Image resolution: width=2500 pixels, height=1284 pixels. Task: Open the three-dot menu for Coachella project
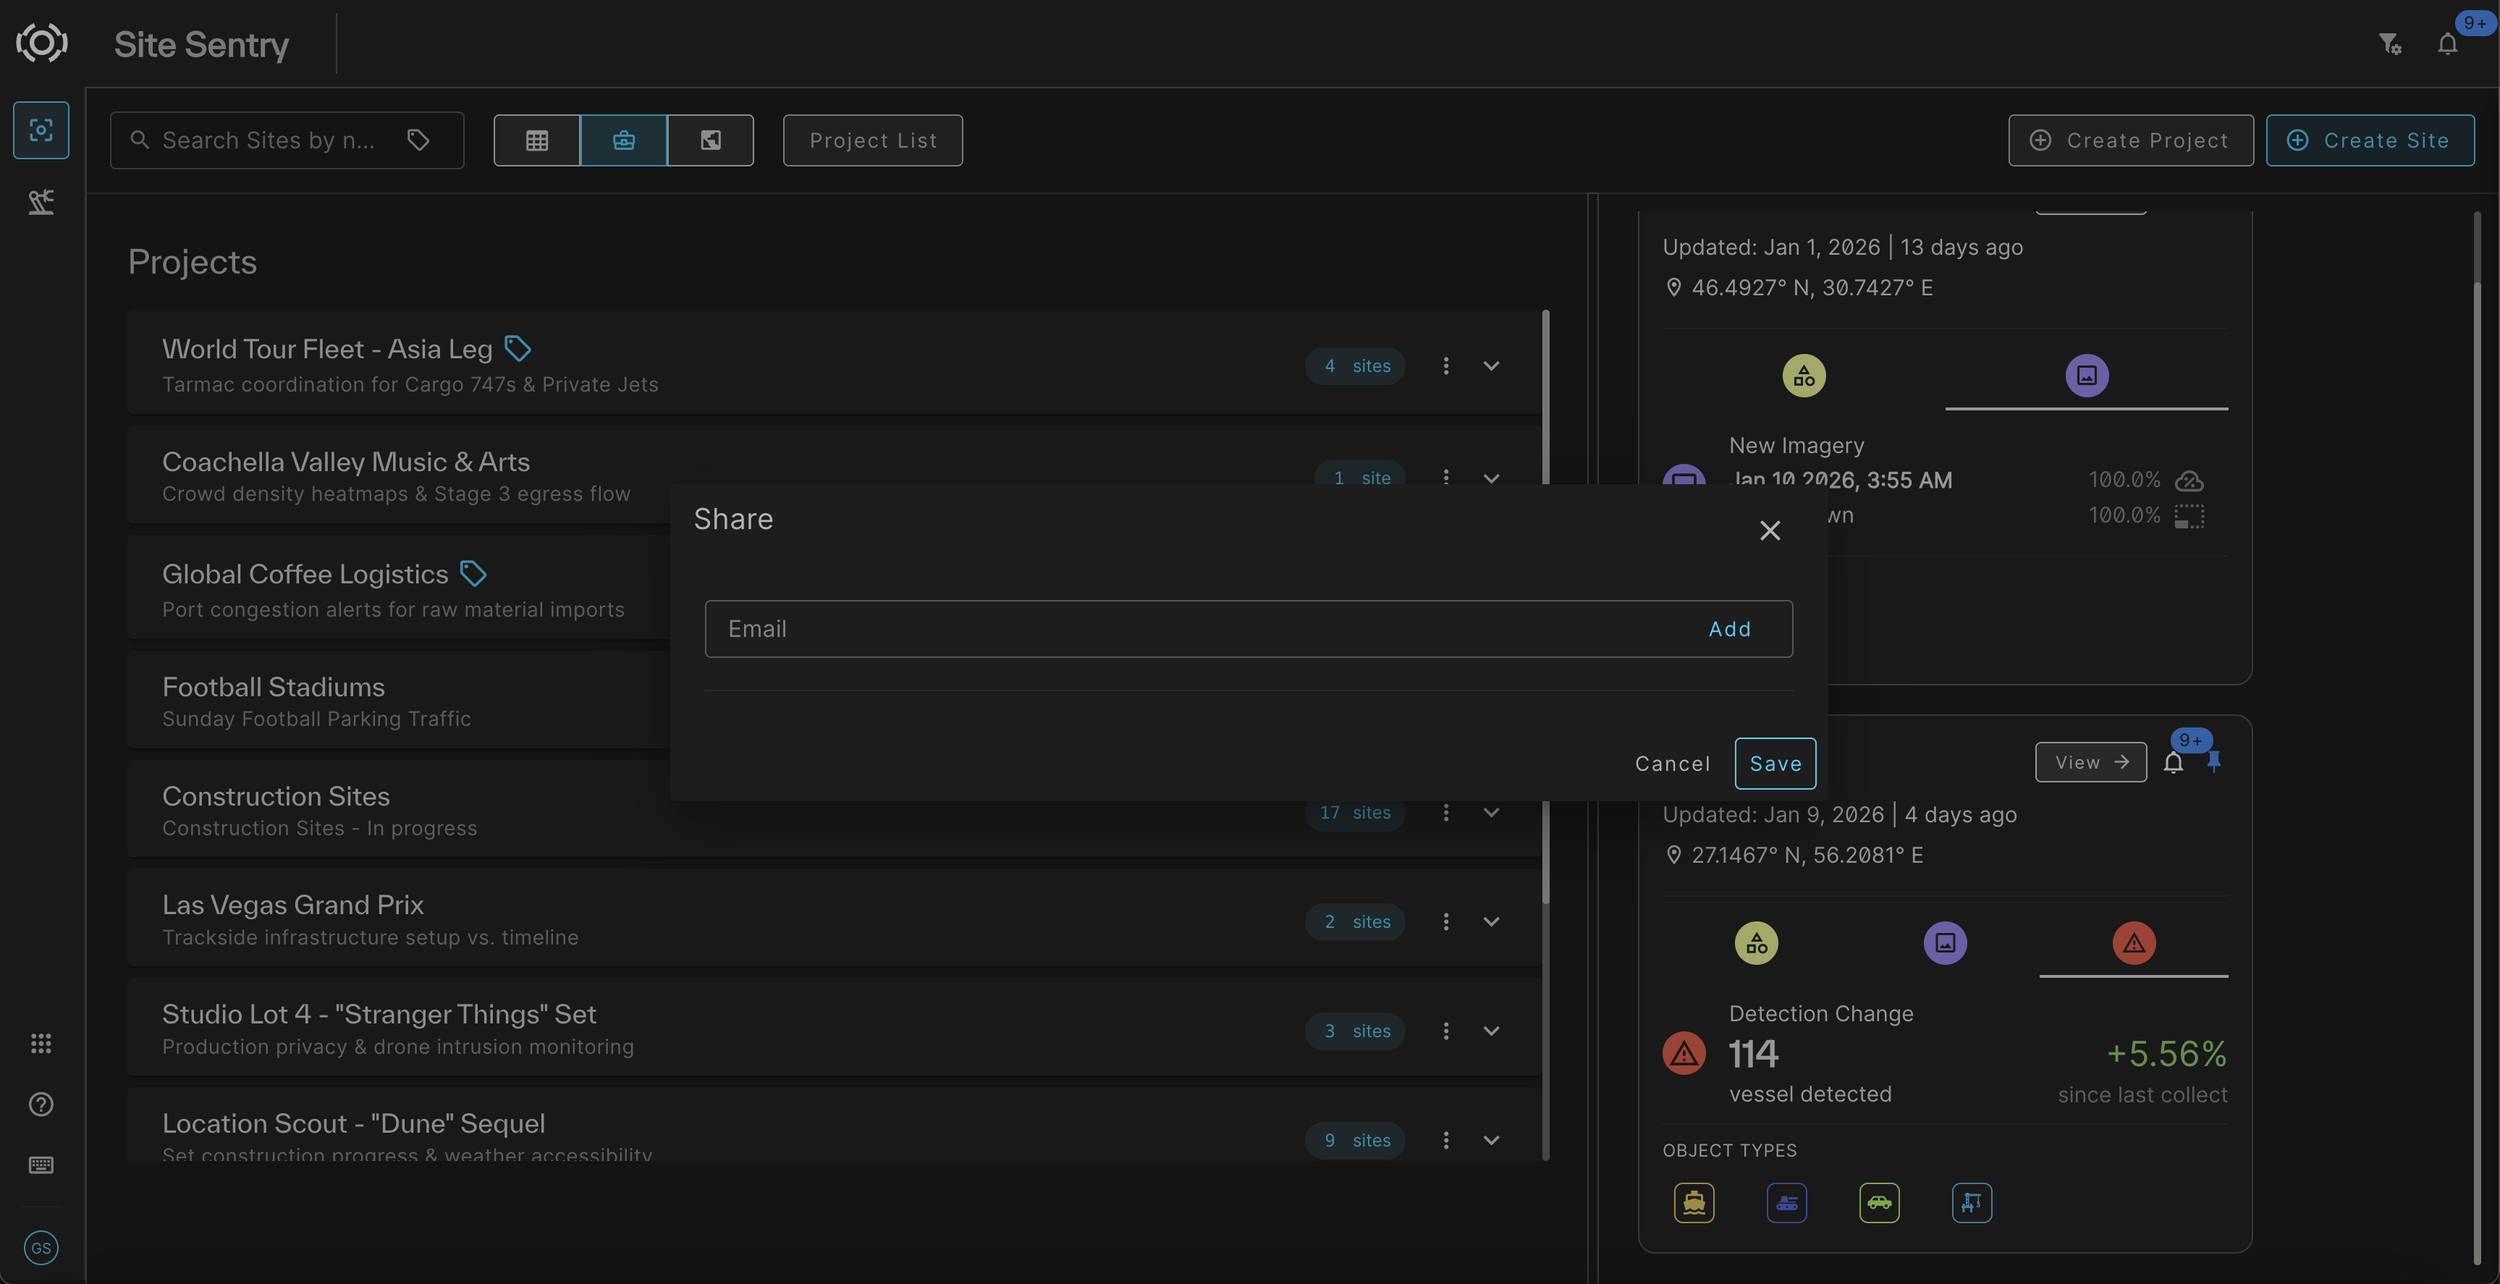[x=1446, y=478]
